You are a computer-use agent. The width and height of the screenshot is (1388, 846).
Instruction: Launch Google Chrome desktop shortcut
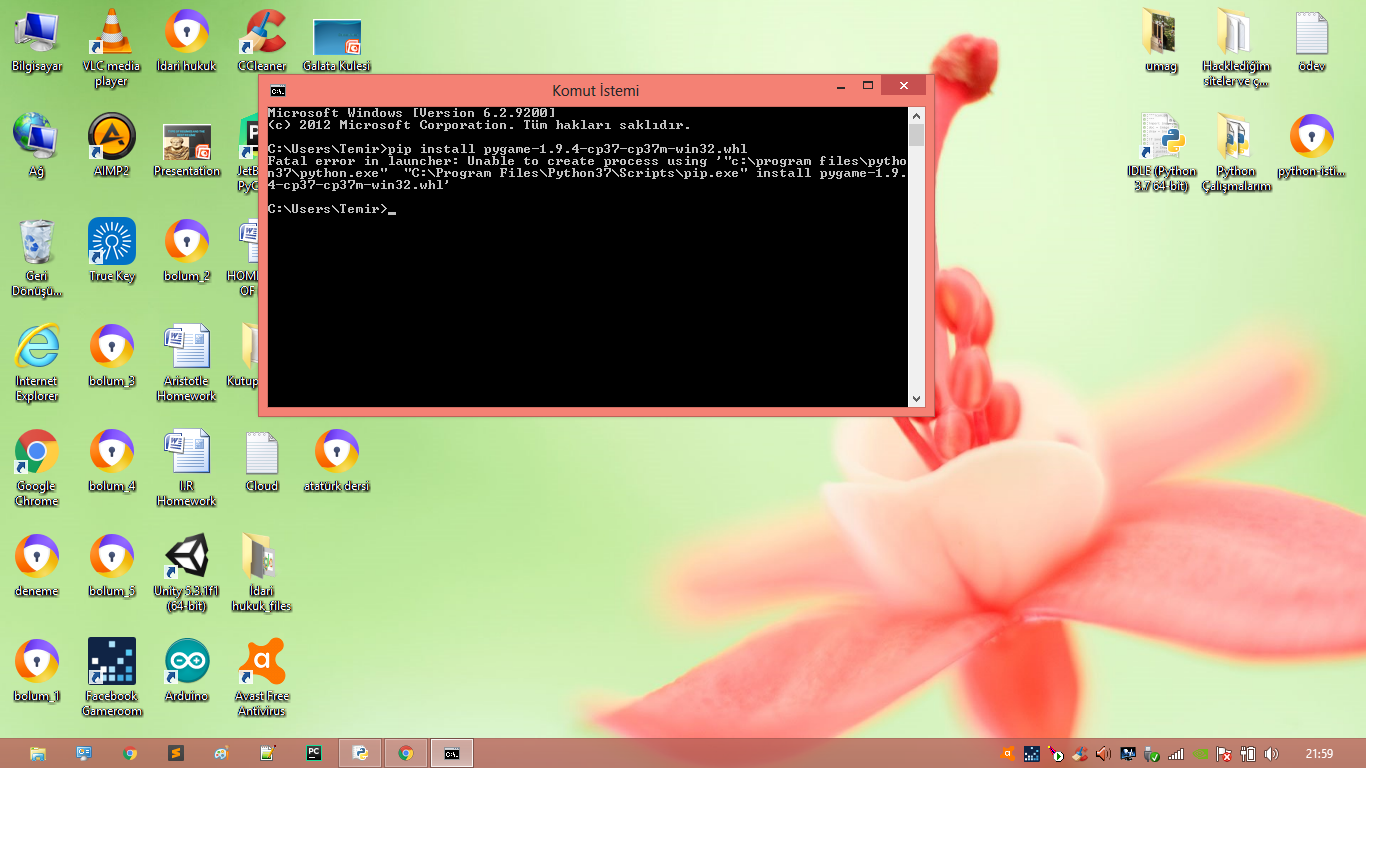click(36, 467)
